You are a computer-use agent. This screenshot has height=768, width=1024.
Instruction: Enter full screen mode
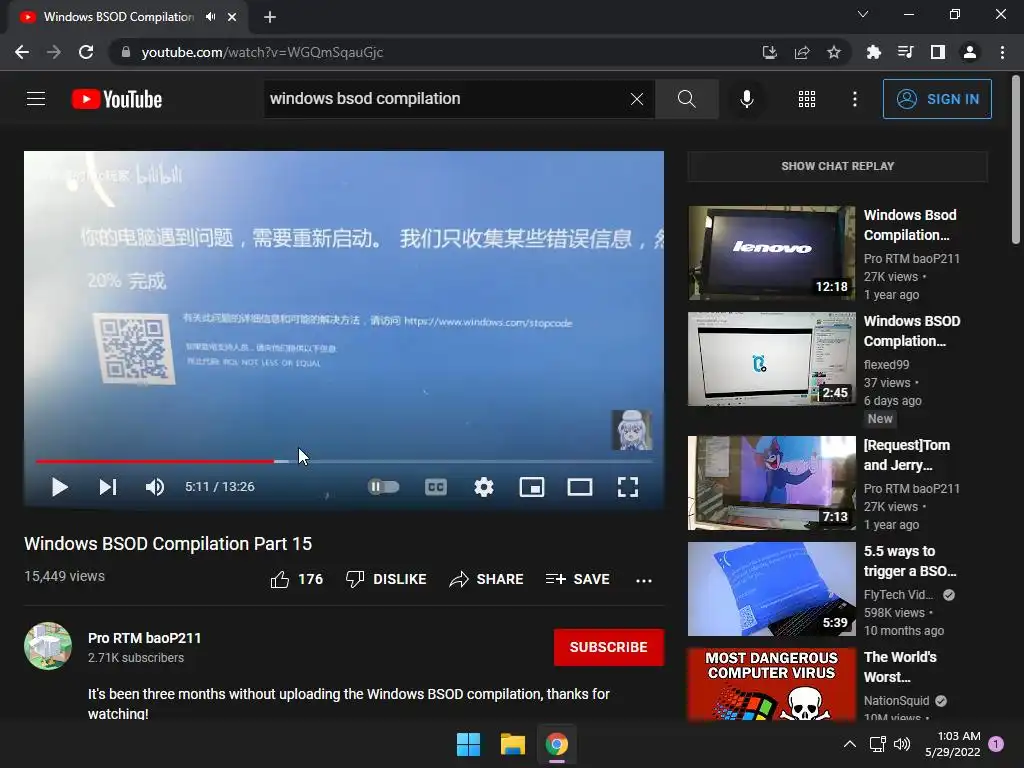(x=628, y=487)
